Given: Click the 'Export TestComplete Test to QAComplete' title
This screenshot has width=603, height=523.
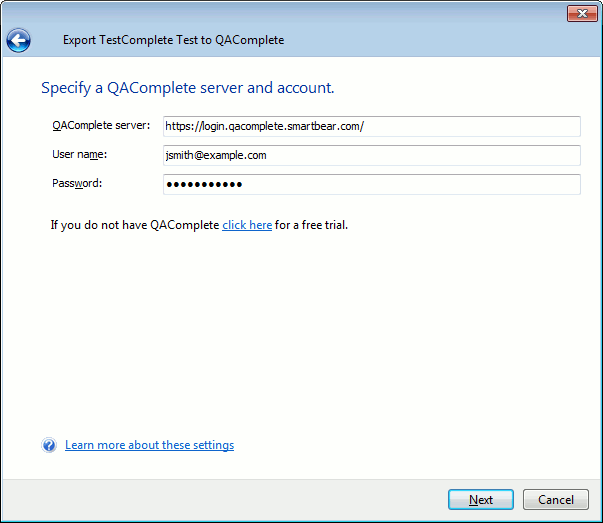Looking at the screenshot, I should coord(173,40).
